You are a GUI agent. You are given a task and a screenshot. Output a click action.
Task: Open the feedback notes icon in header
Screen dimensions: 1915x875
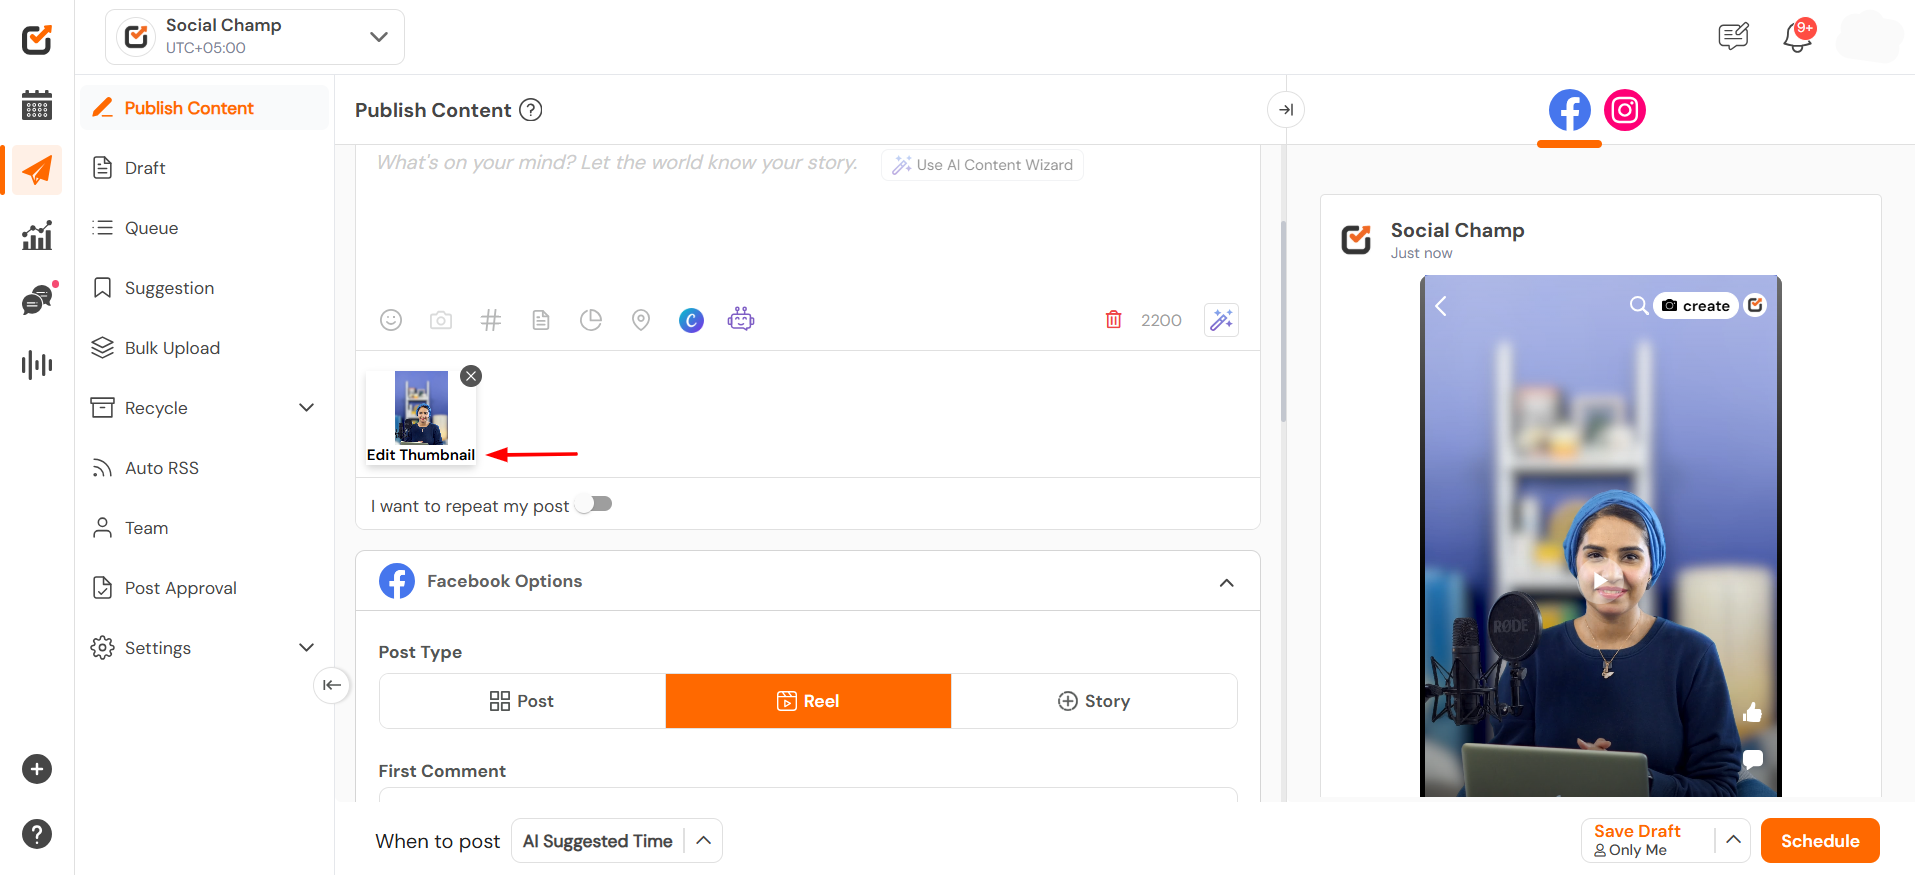coord(1733,37)
